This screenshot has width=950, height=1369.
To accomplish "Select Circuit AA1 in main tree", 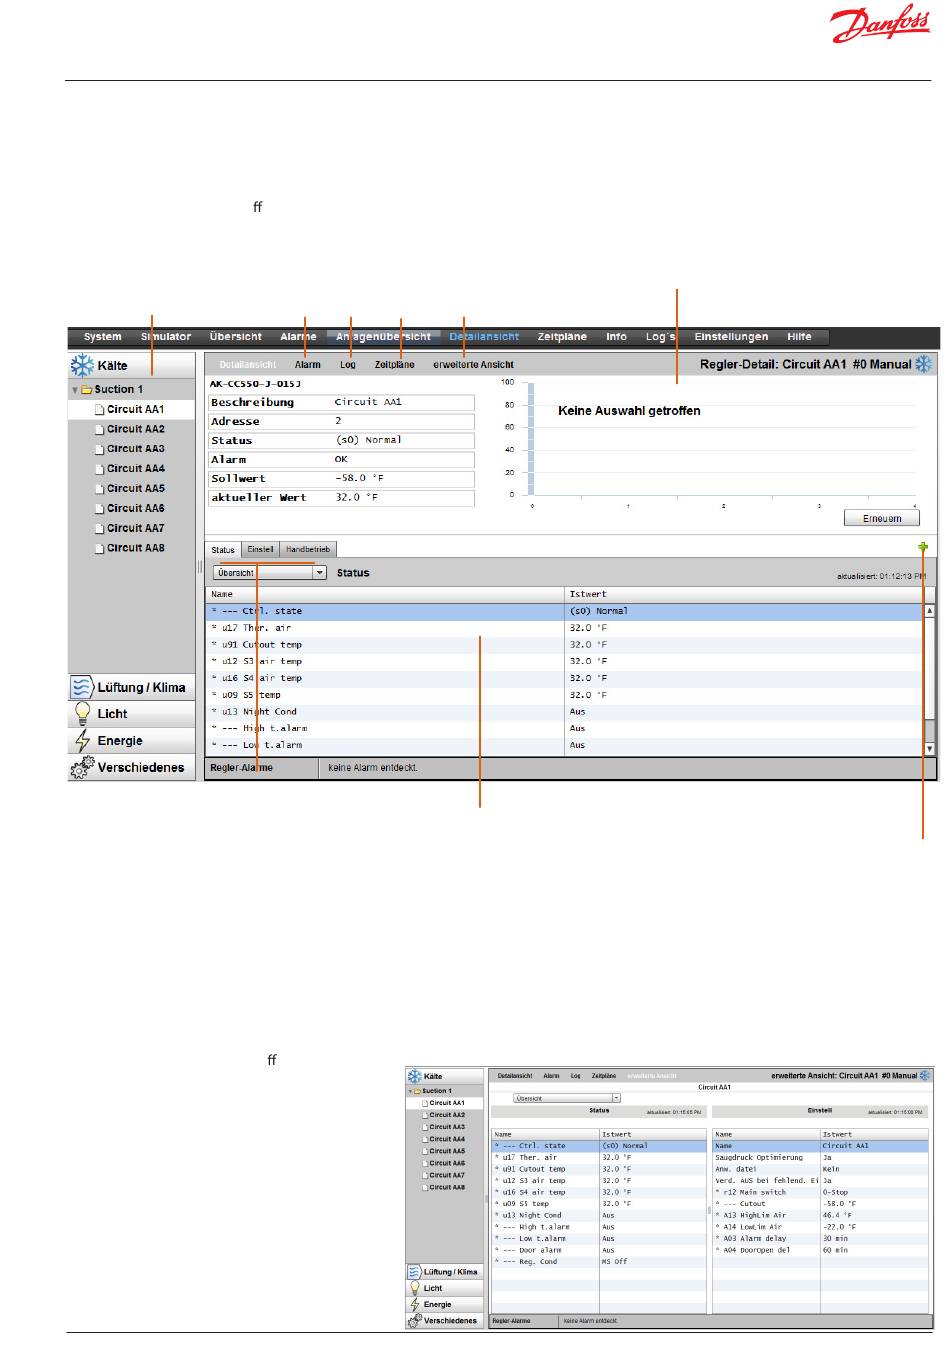I will [x=136, y=409].
